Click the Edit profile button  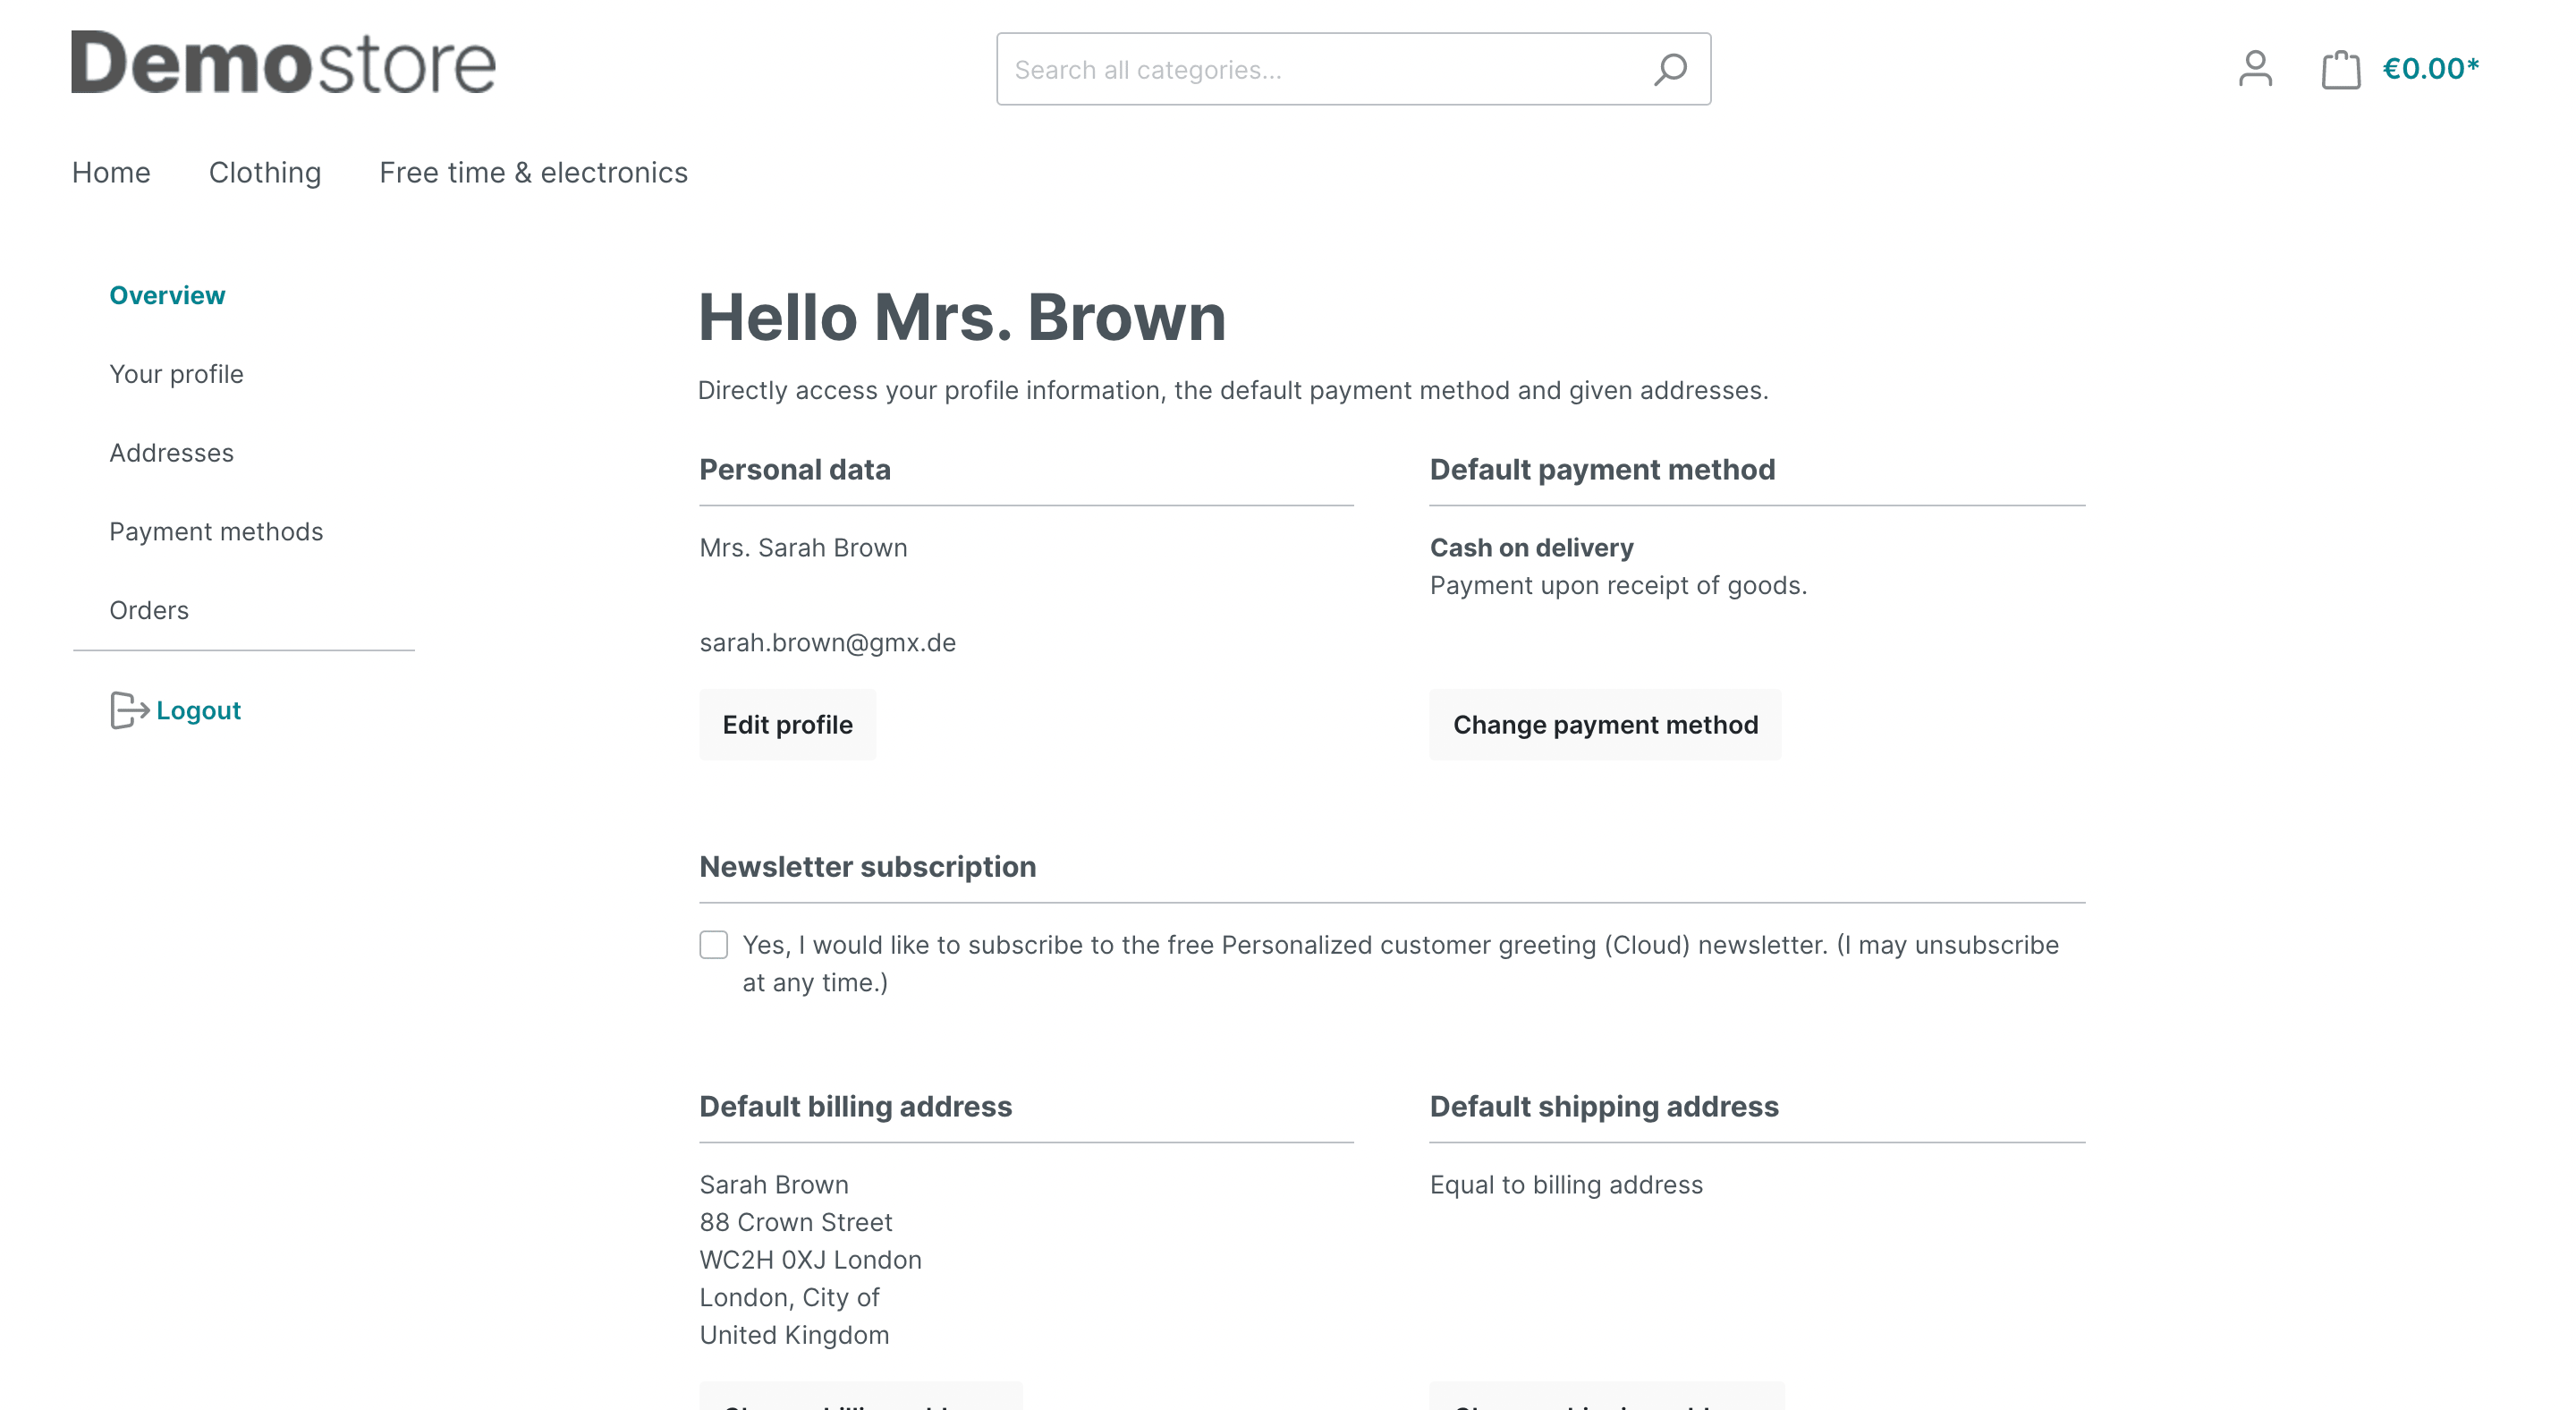pyautogui.click(x=788, y=724)
